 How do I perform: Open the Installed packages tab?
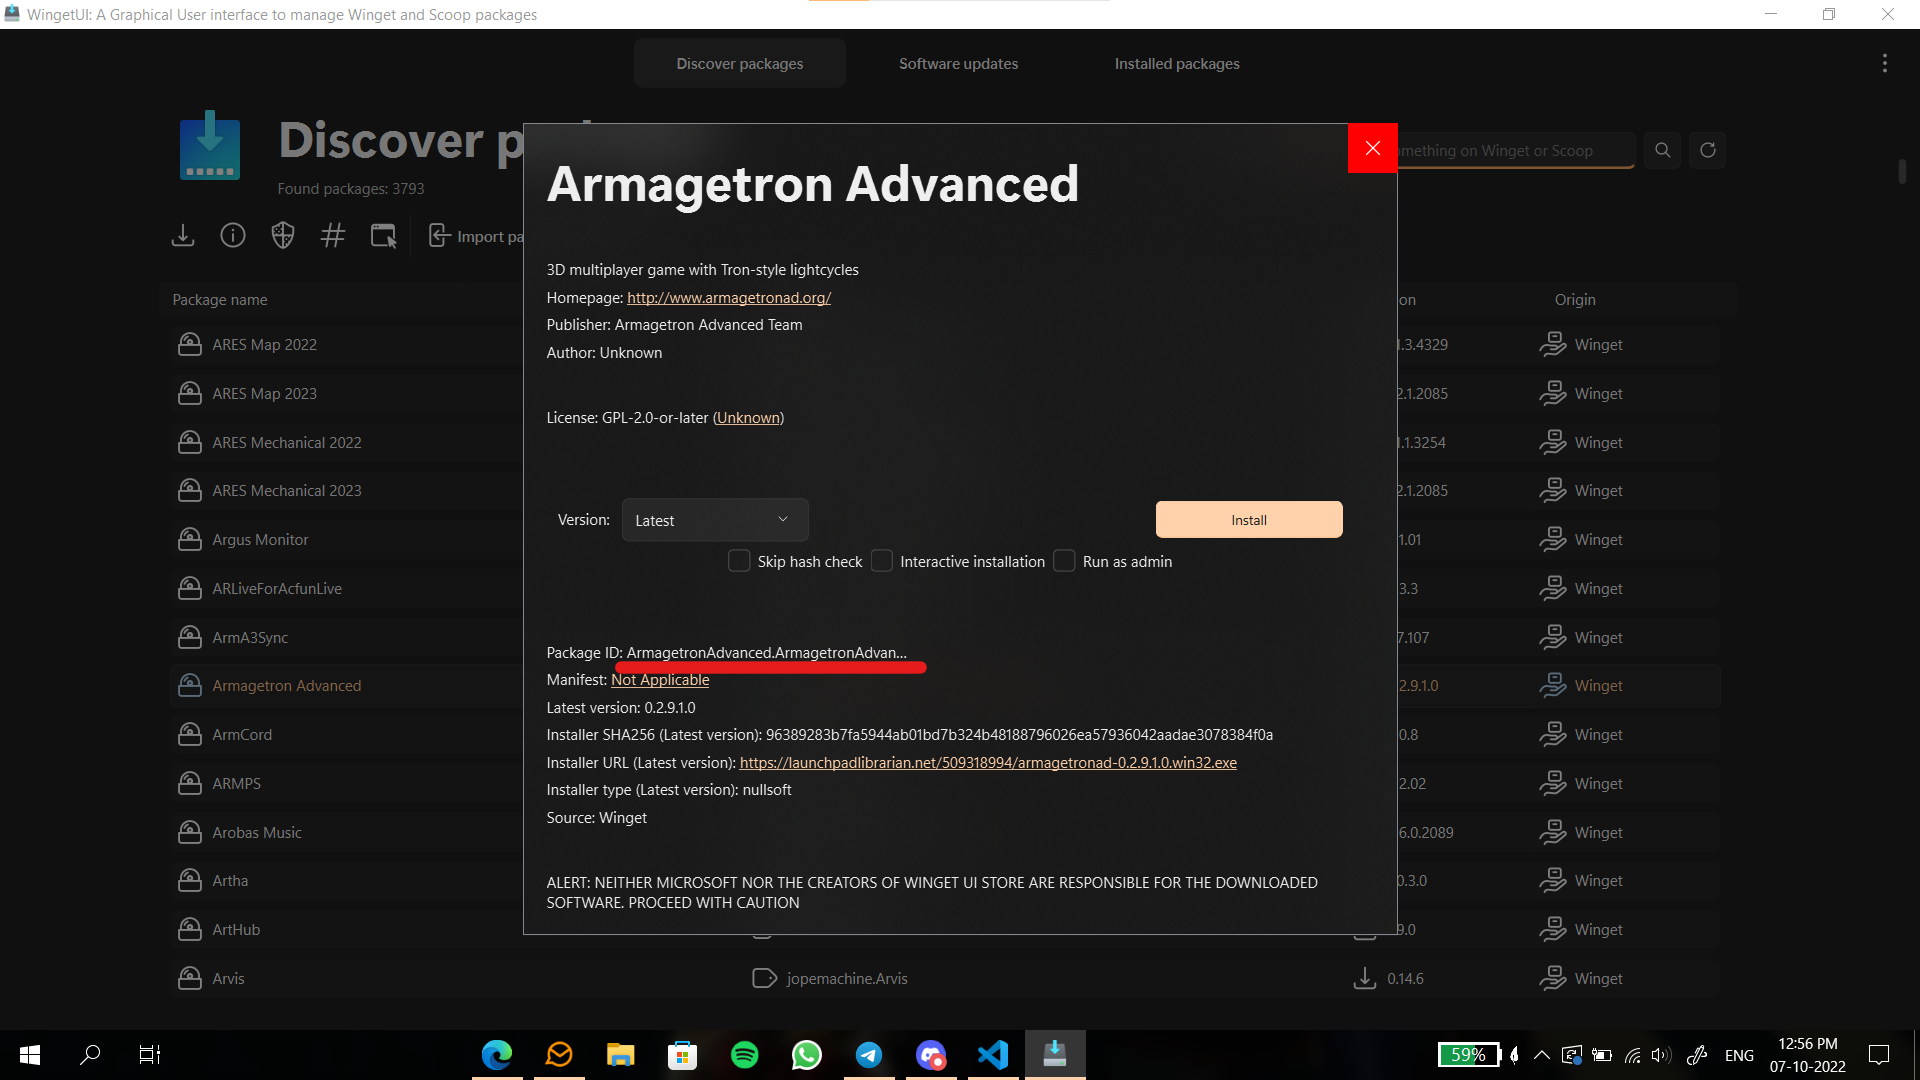pyautogui.click(x=1176, y=63)
